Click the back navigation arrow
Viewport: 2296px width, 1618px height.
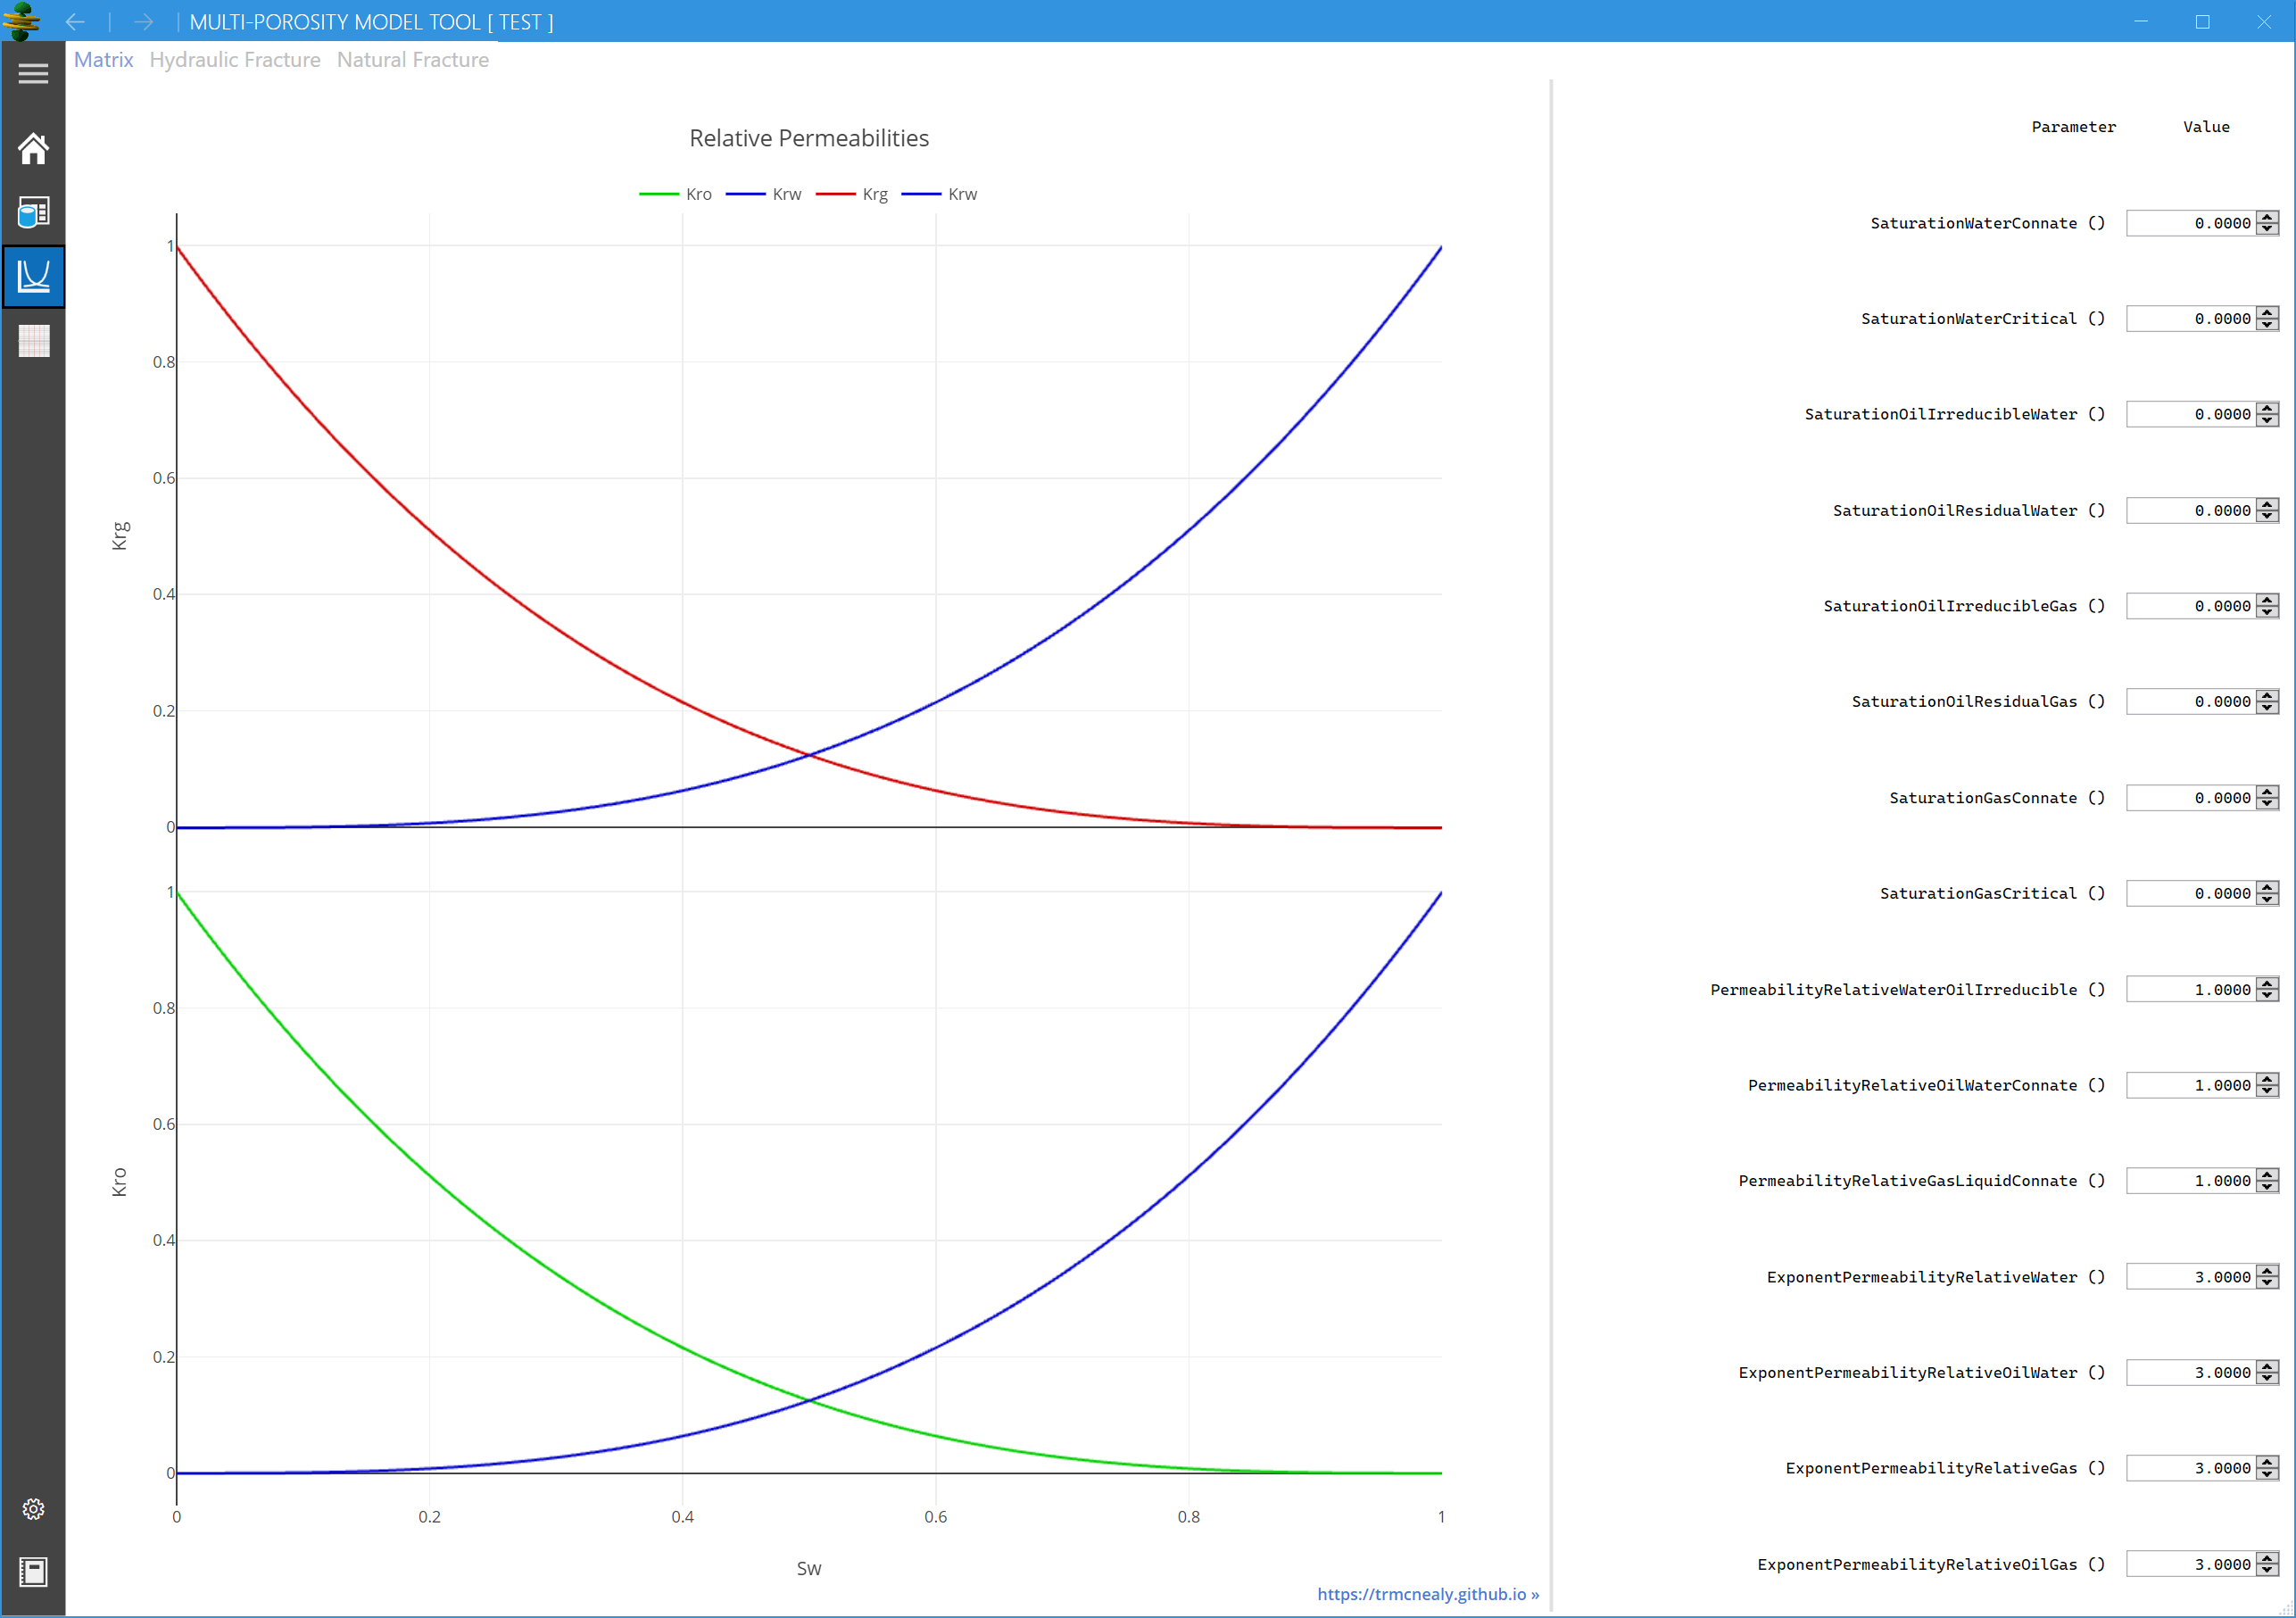[75, 22]
